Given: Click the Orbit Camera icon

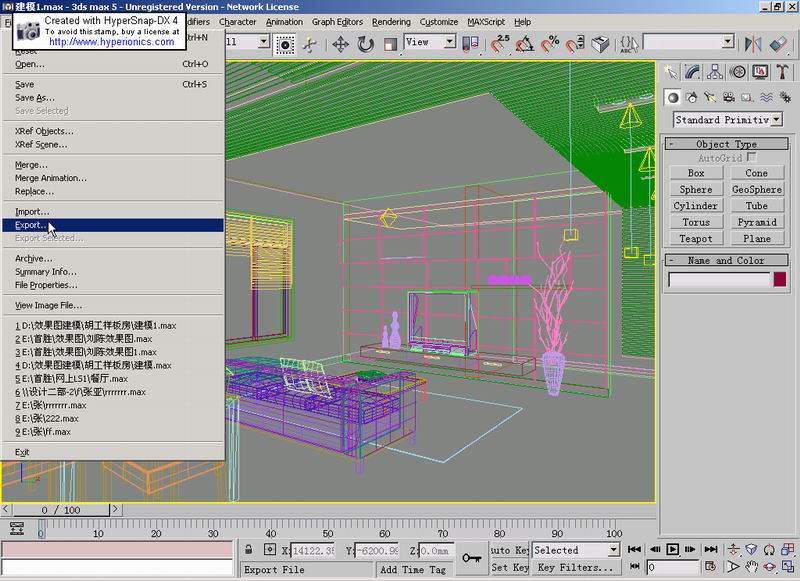Looking at the screenshot, I should click(769, 566).
